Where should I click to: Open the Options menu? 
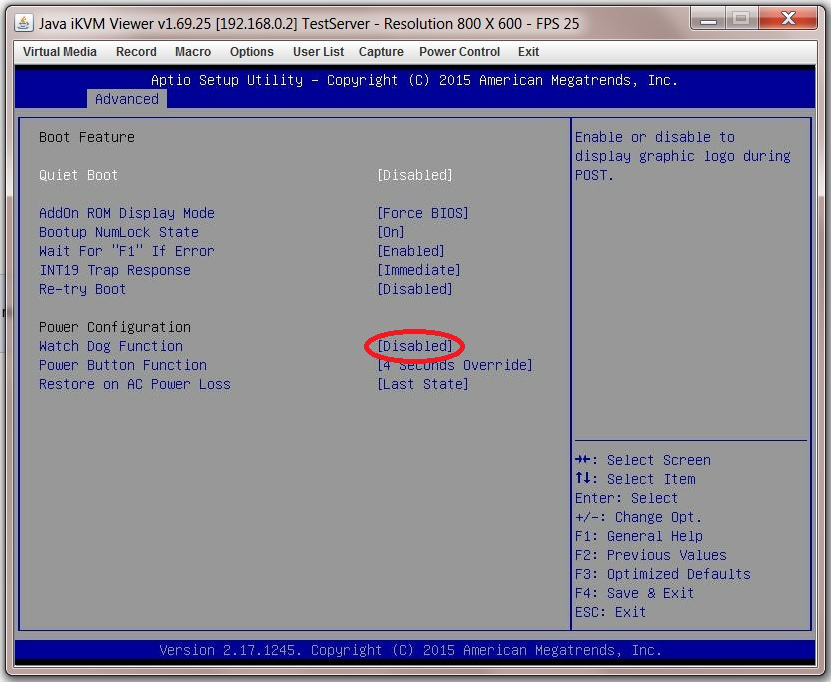click(251, 52)
